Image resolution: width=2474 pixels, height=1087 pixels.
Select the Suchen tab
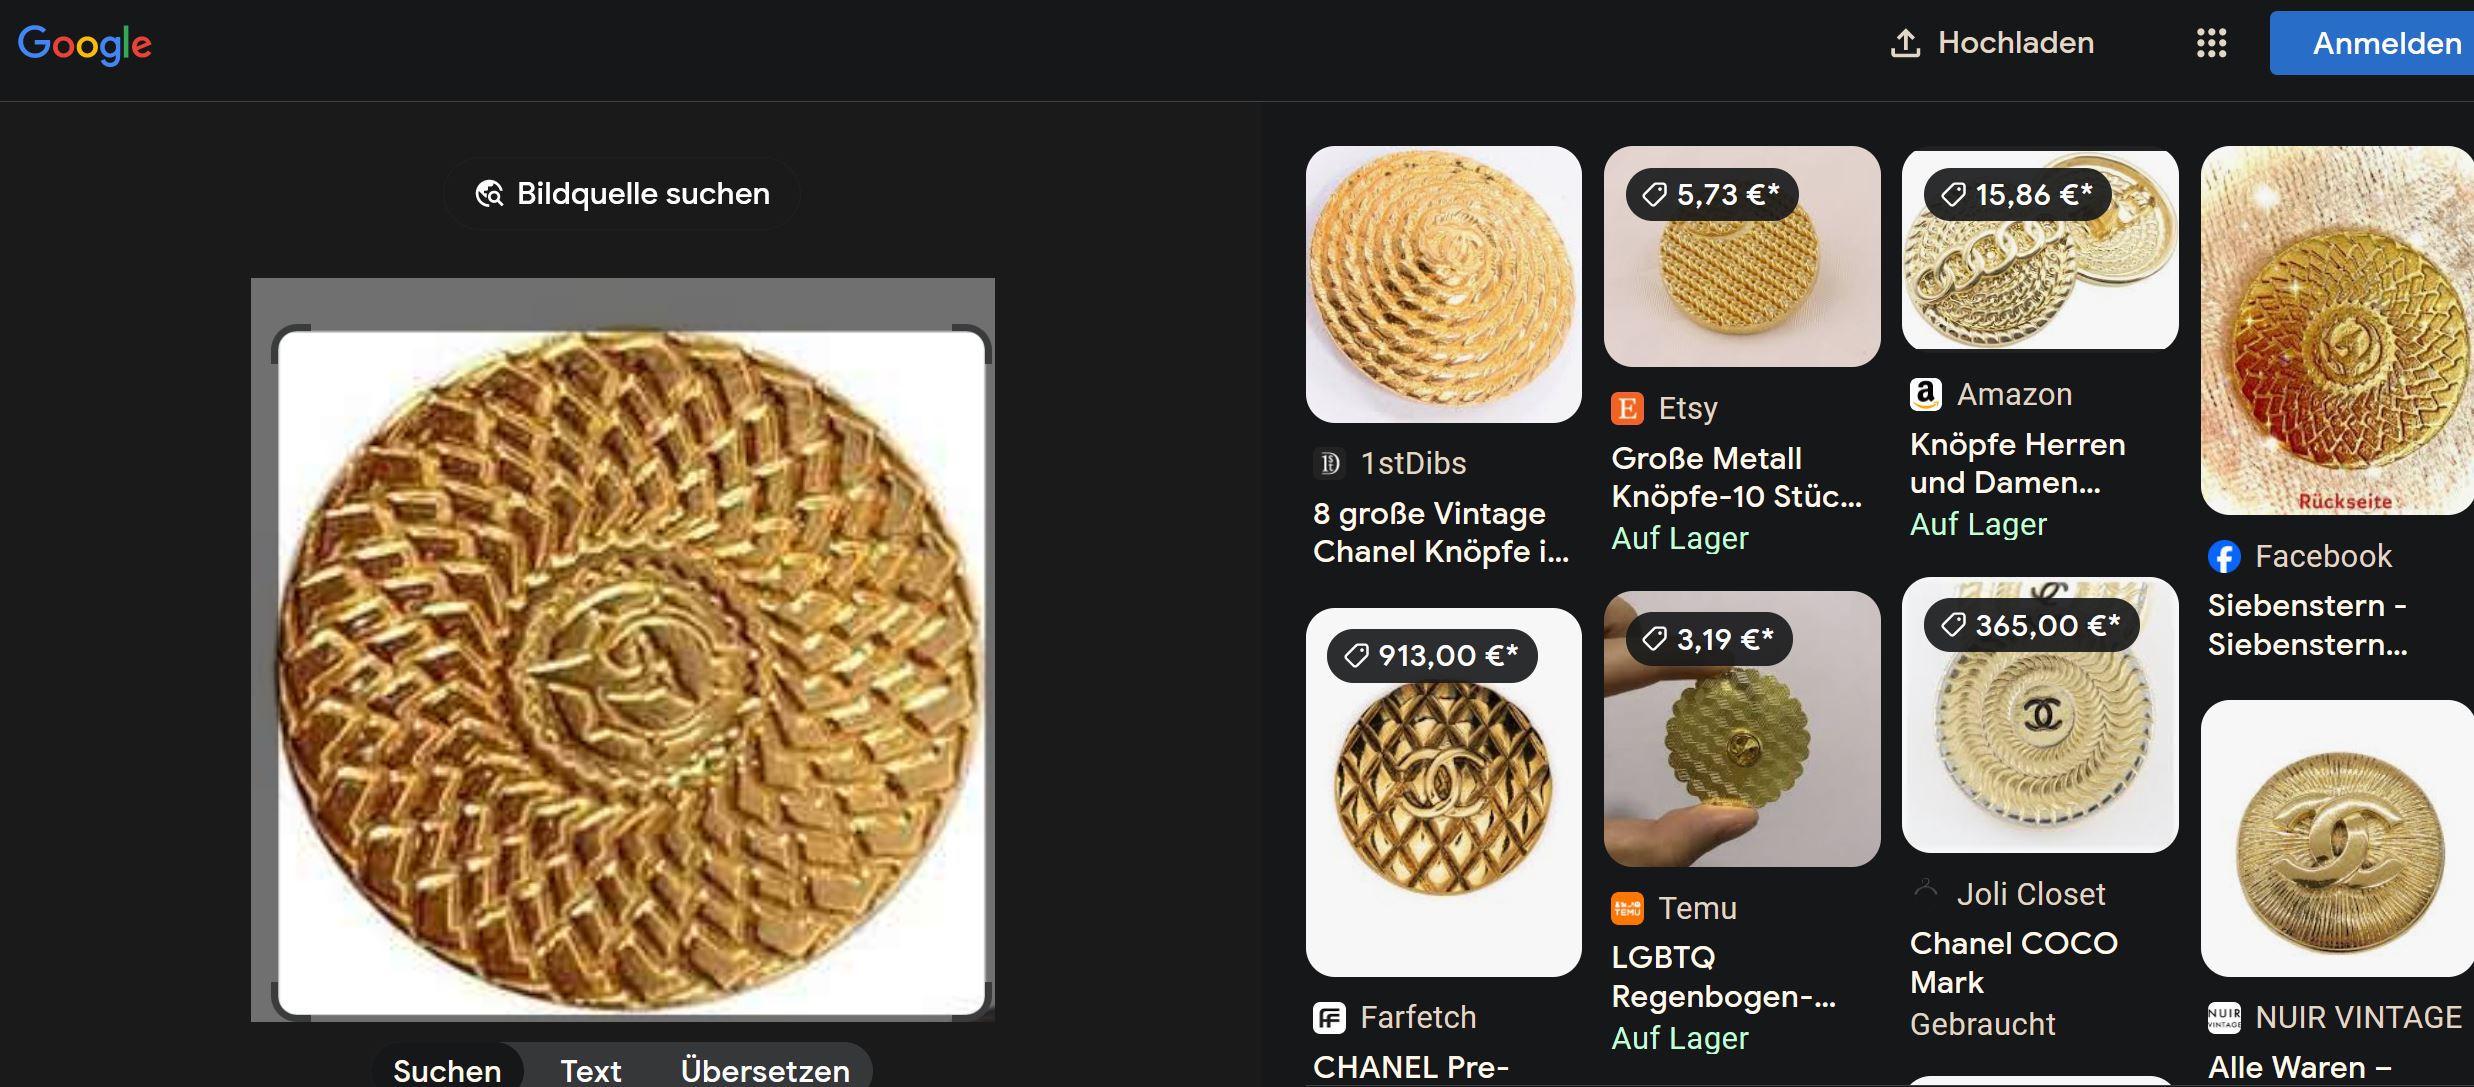point(447,1070)
